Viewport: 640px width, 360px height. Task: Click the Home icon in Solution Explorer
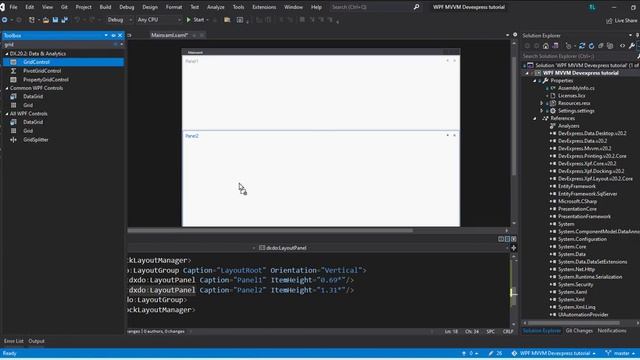[x=546, y=46]
